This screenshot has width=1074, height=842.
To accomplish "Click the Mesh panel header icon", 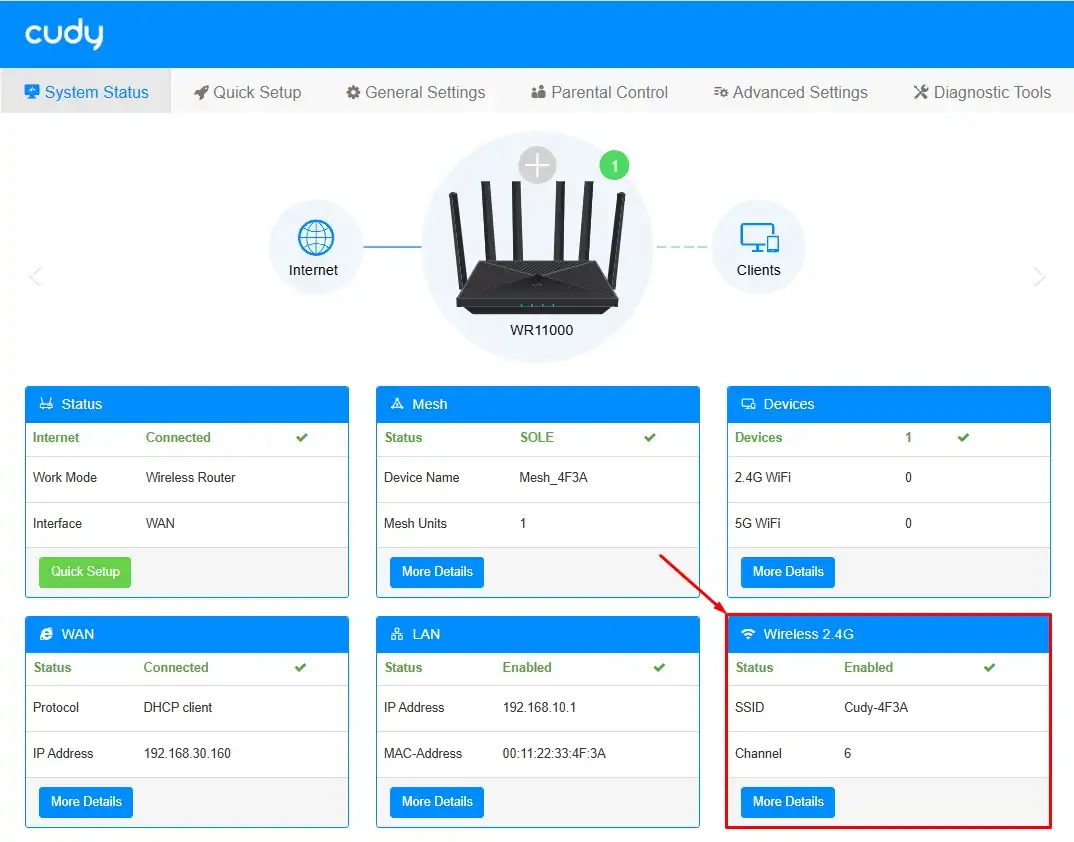I will tap(397, 404).
